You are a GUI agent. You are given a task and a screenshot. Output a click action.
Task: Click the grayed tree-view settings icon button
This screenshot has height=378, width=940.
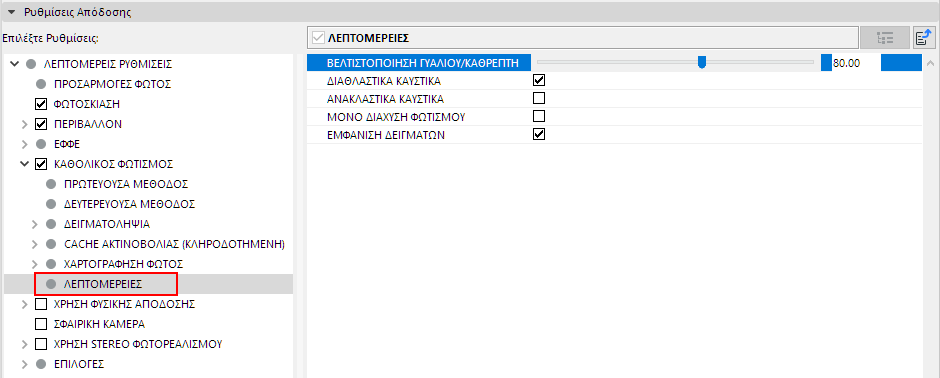[884, 38]
